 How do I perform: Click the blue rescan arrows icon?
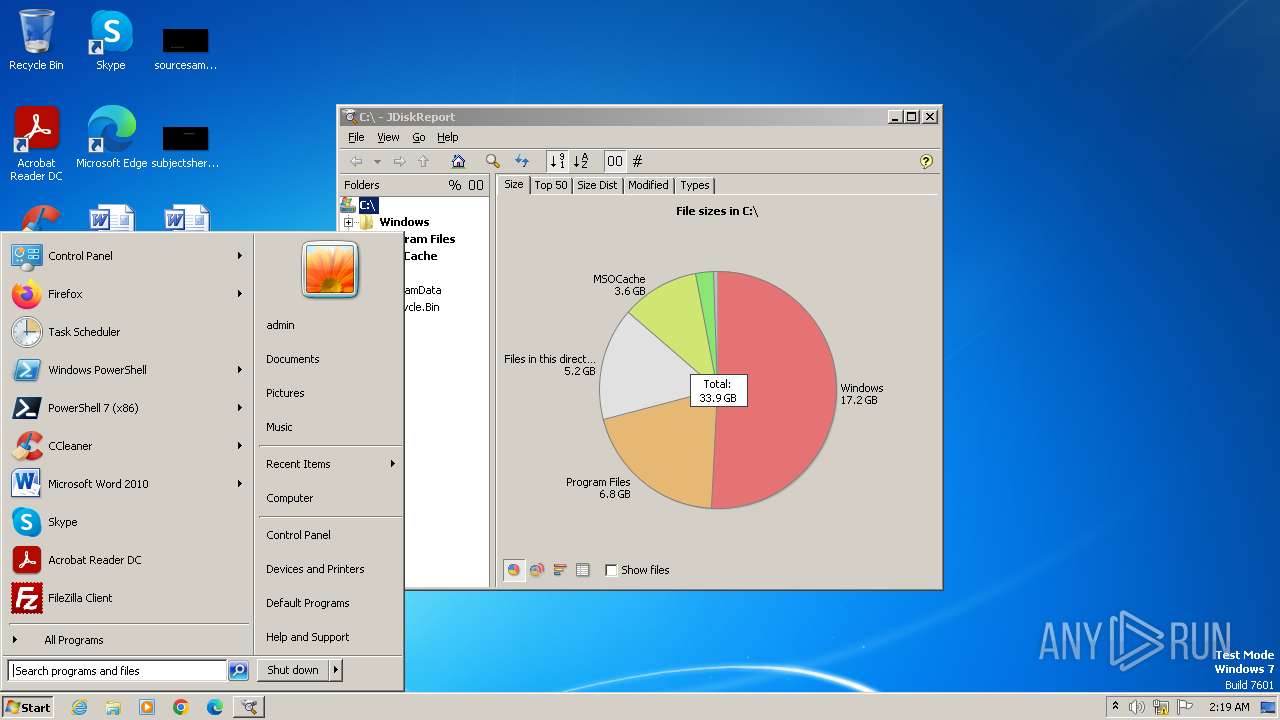click(x=521, y=161)
